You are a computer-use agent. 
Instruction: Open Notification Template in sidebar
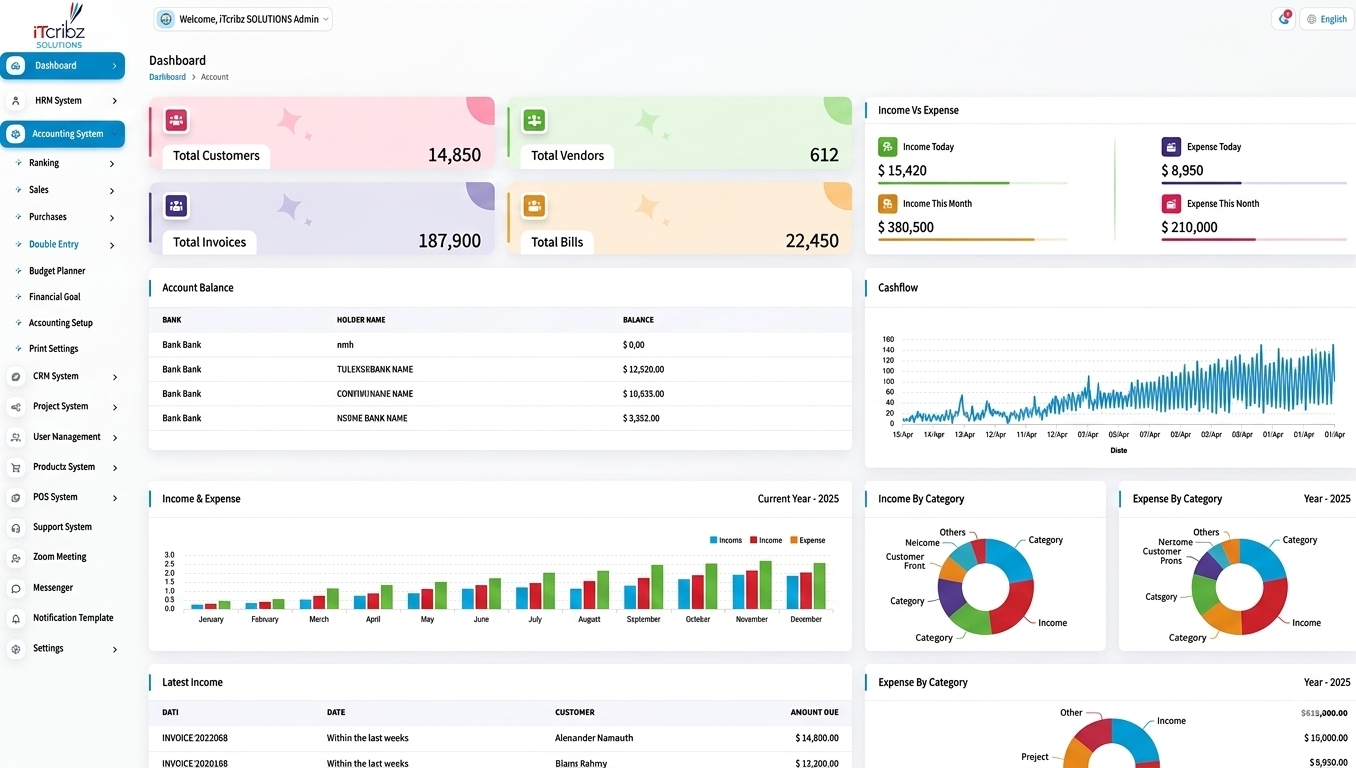click(x=73, y=618)
